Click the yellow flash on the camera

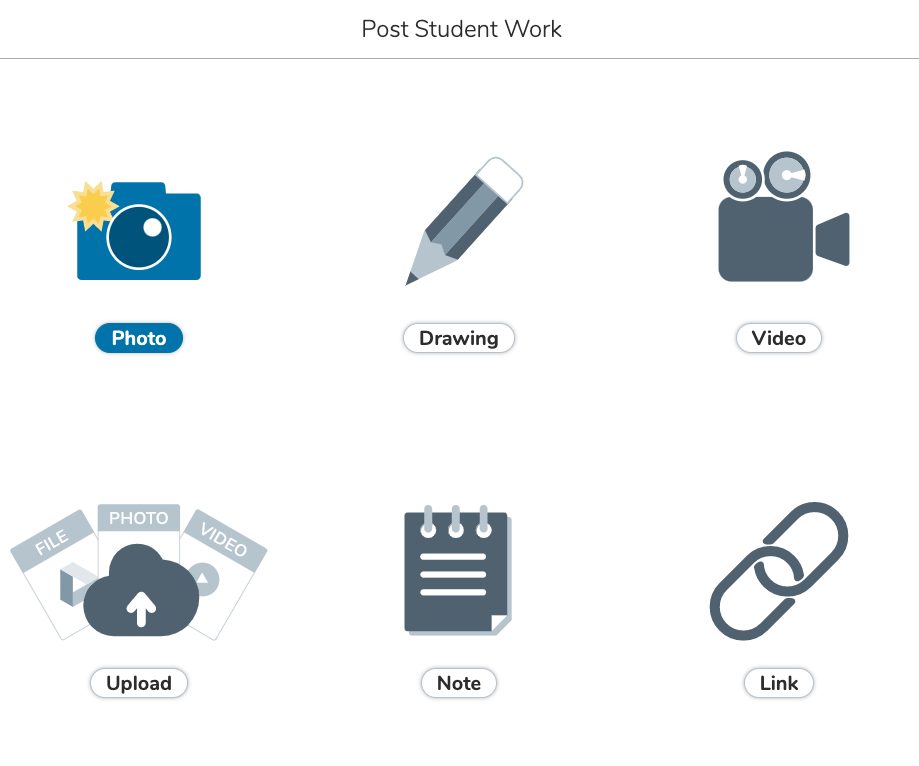point(92,206)
